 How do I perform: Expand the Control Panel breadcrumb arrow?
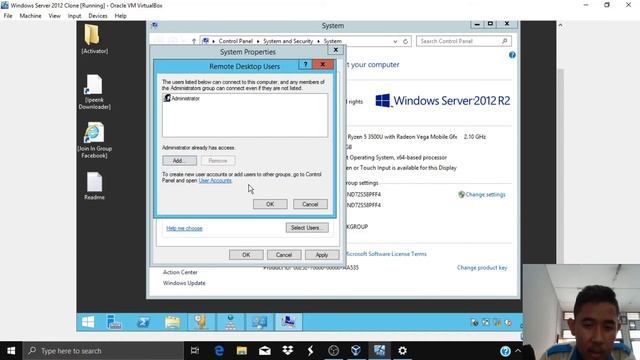click(x=258, y=41)
